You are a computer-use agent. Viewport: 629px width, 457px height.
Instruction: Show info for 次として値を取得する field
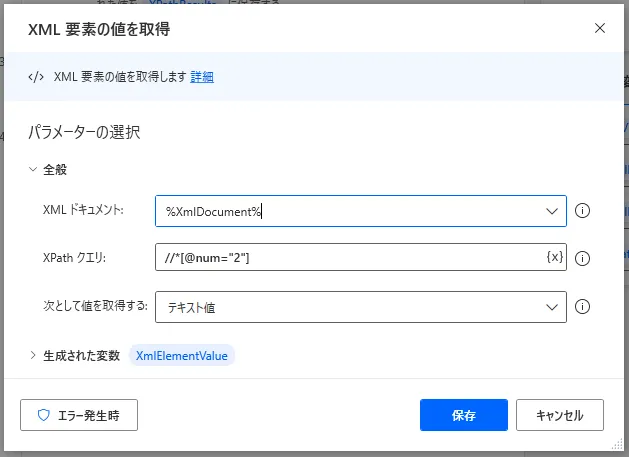pyautogui.click(x=582, y=307)
